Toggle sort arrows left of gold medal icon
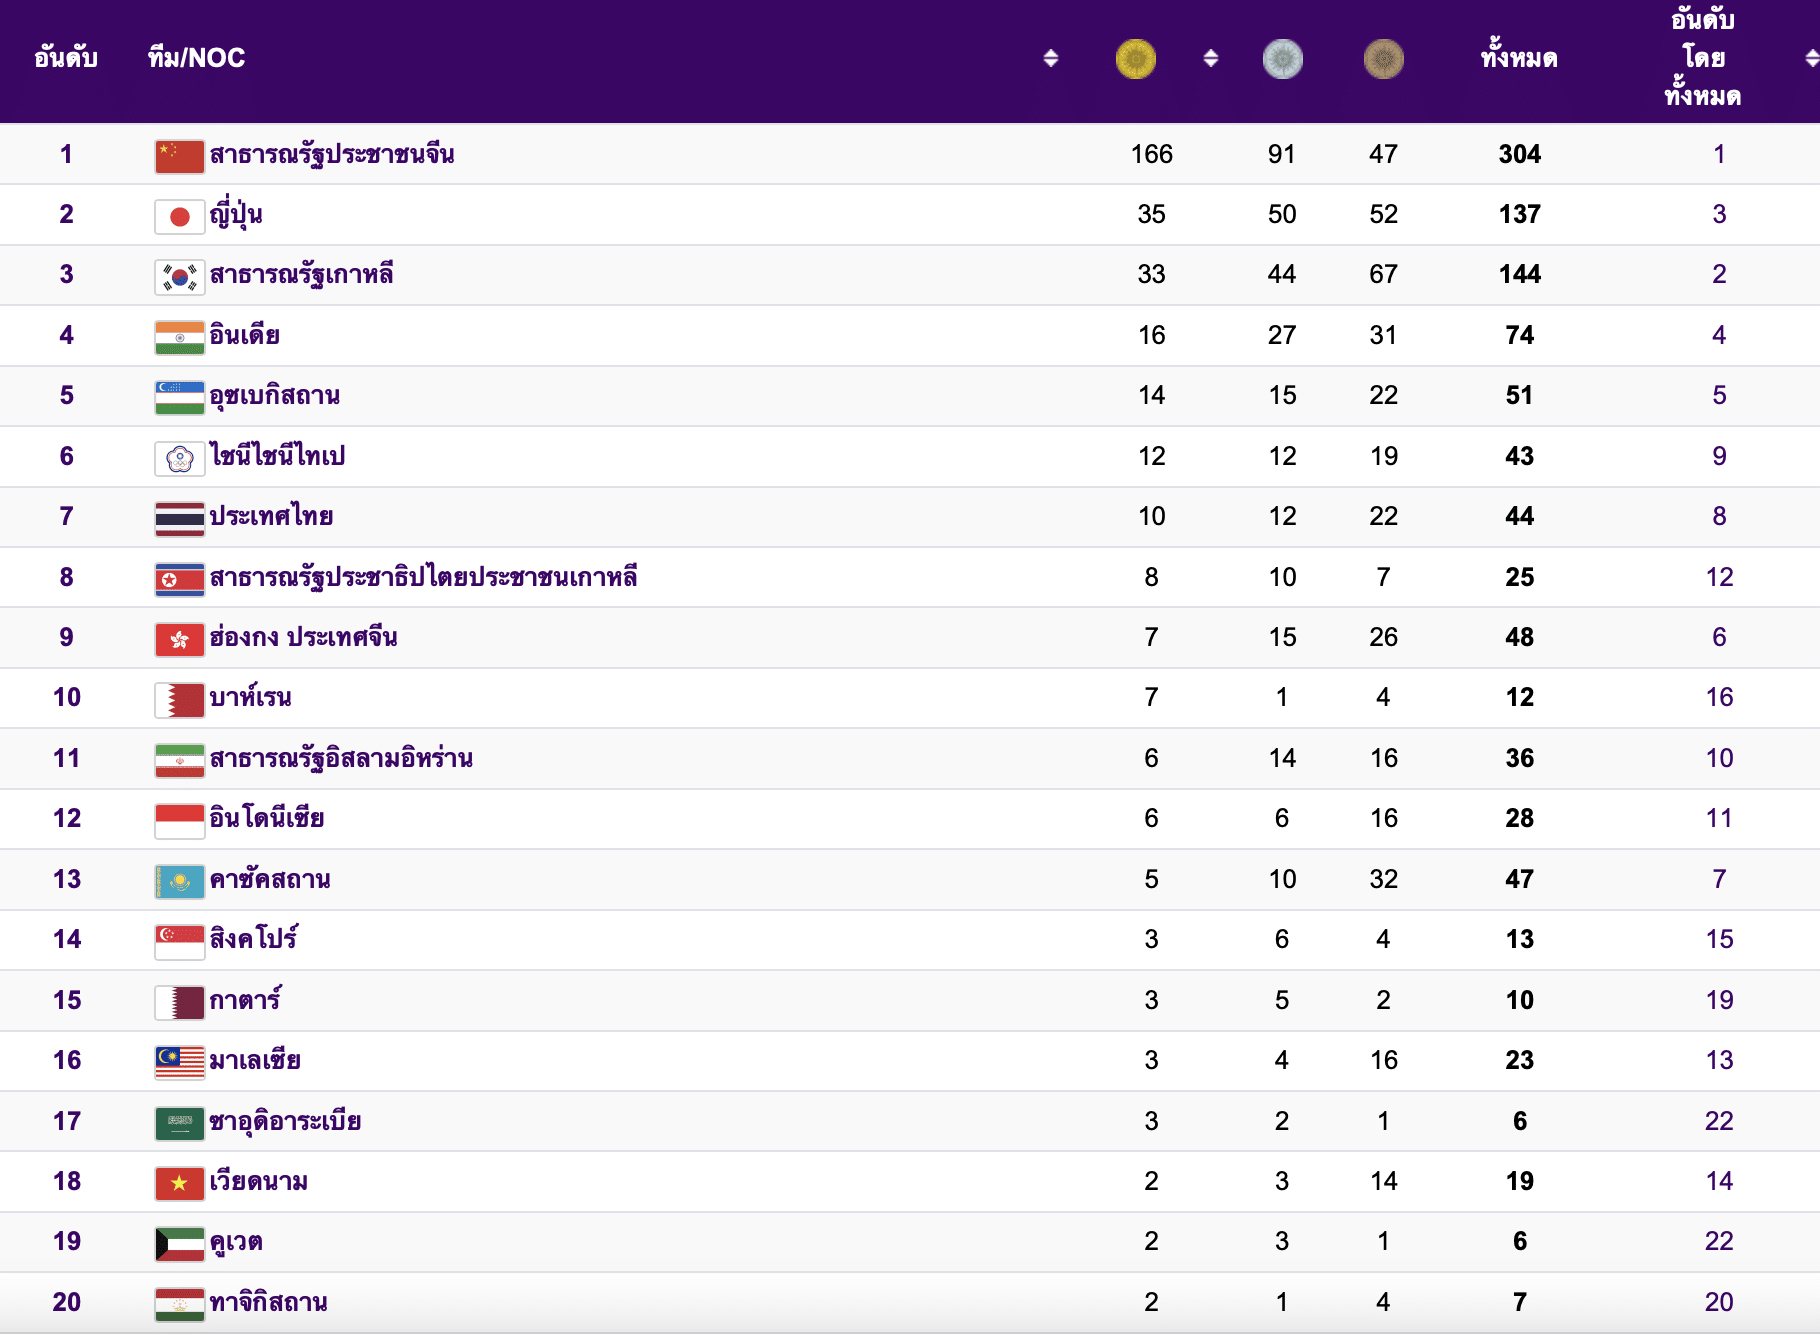 pyautogui.click(x=1050, y=59)
